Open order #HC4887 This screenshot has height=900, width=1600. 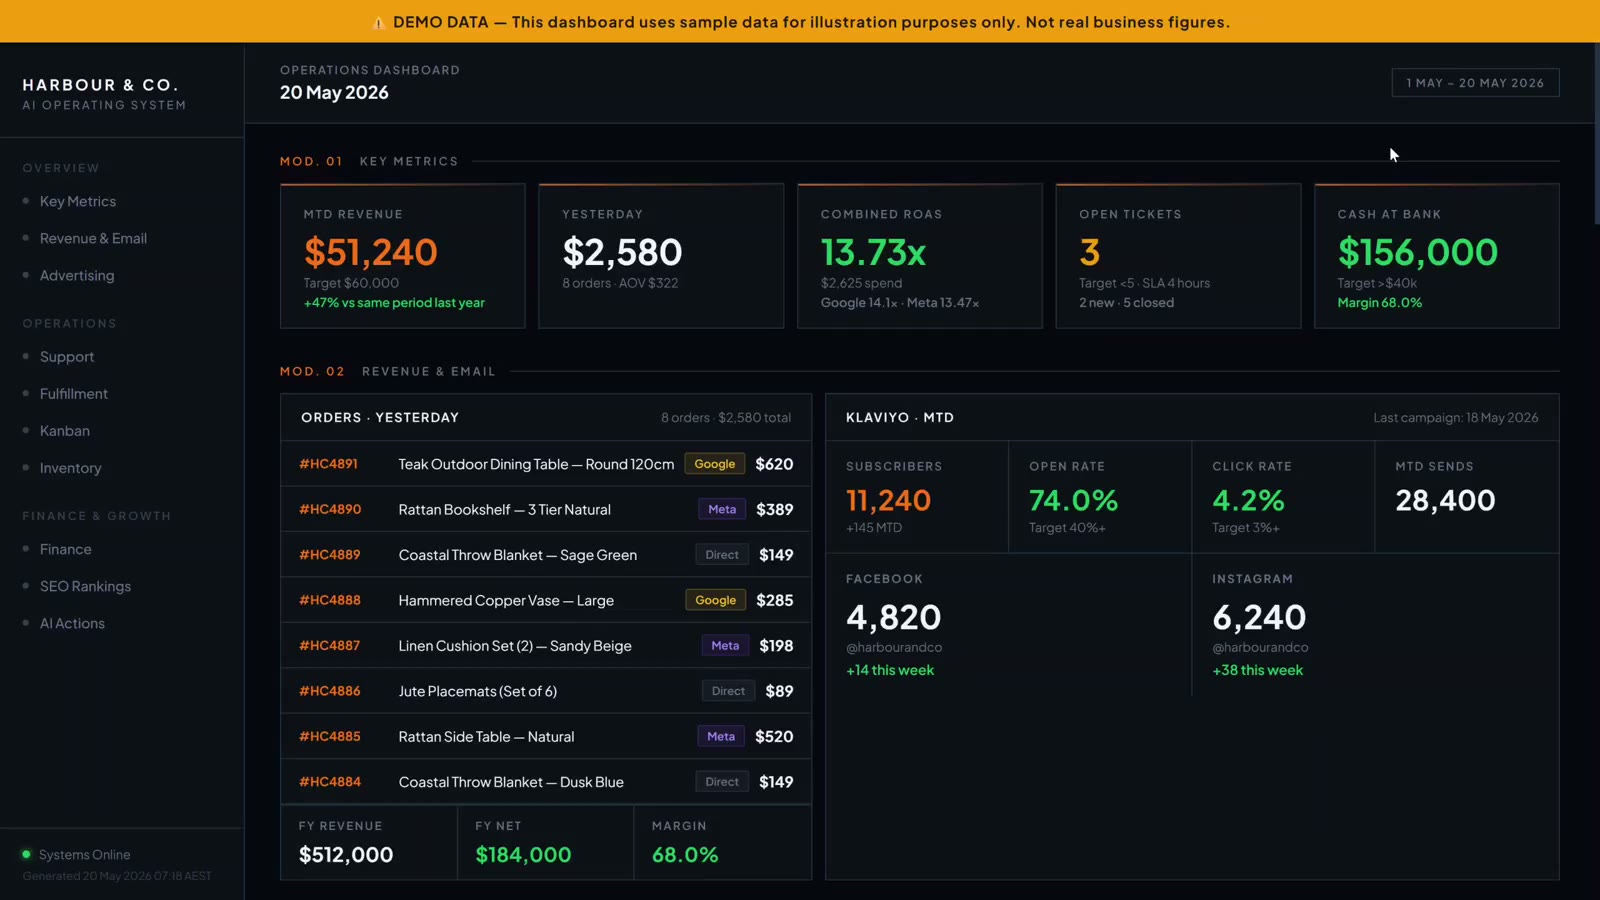click(330, 646)
